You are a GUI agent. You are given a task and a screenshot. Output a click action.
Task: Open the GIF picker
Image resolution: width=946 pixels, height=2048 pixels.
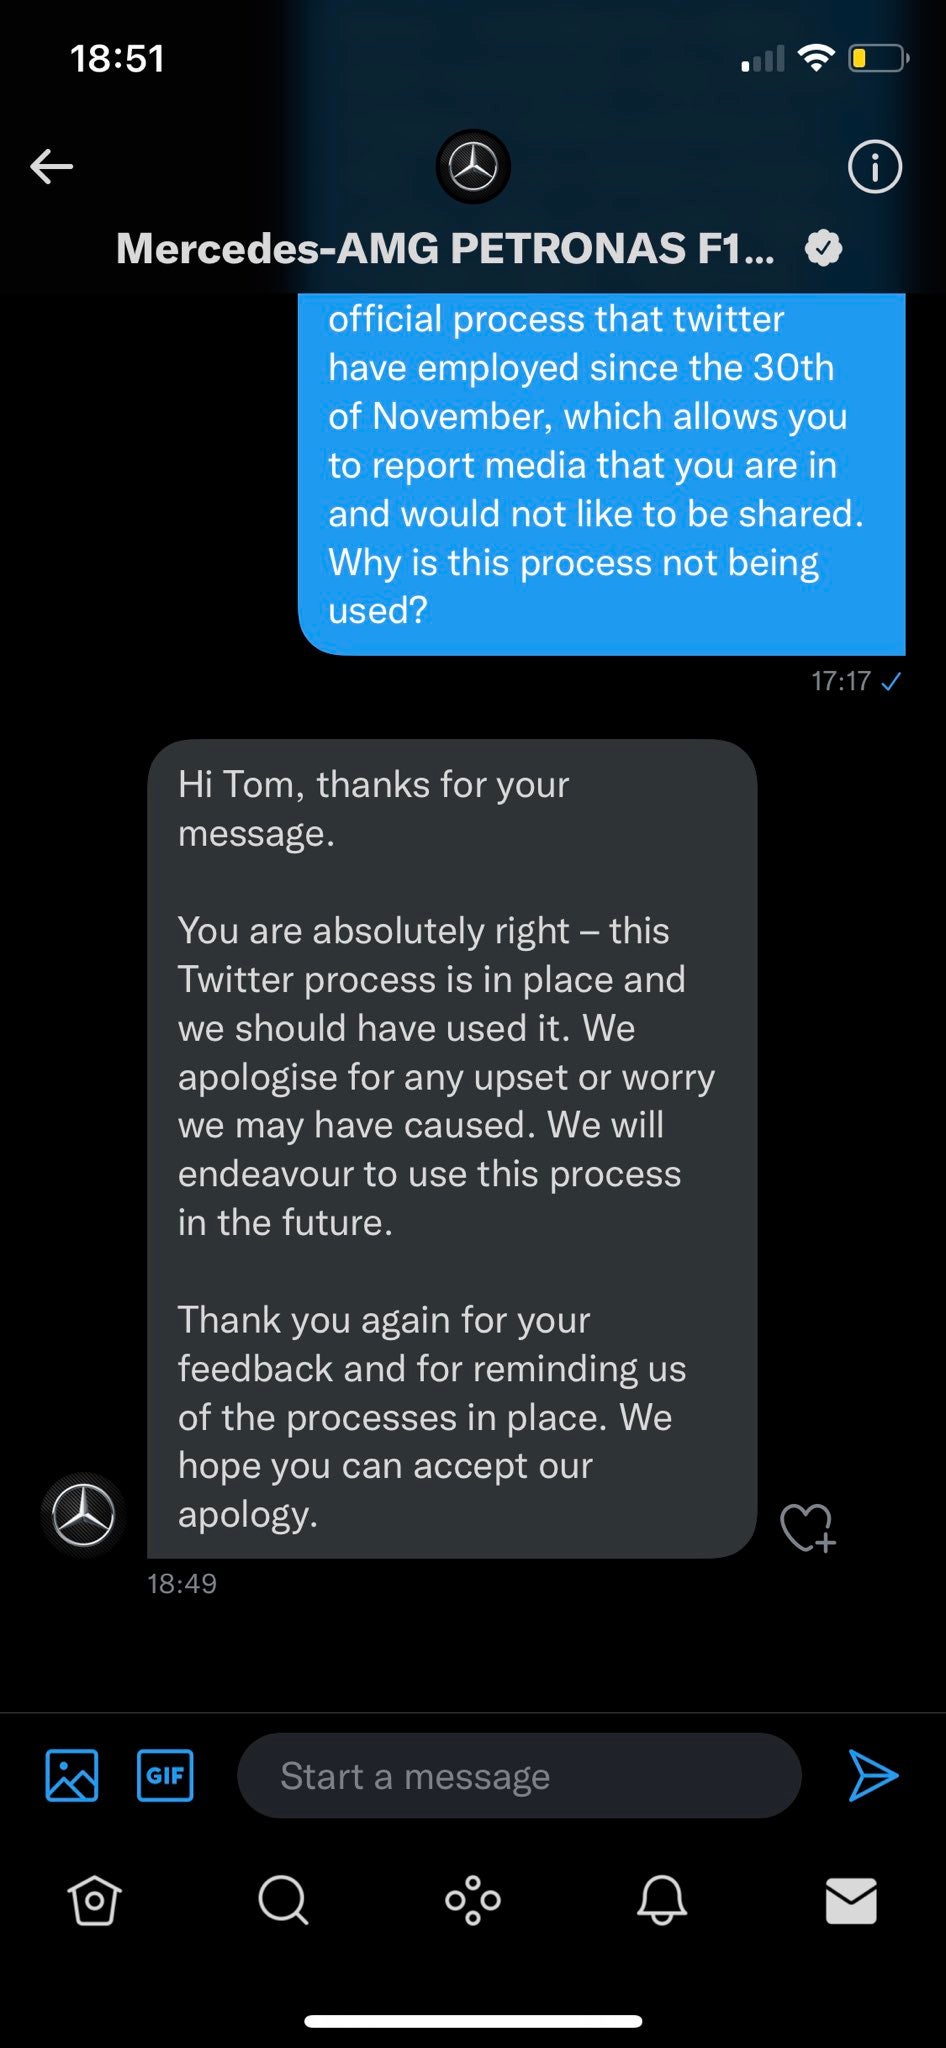point(165,1775)
